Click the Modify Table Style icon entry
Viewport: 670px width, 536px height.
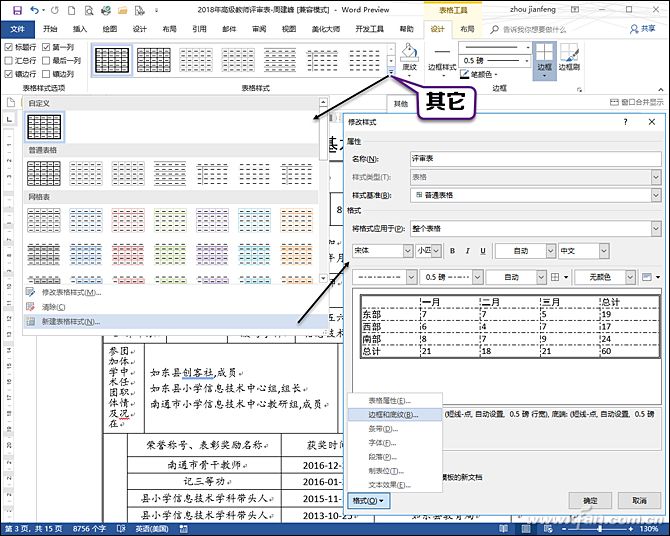[x=30, y=292]
